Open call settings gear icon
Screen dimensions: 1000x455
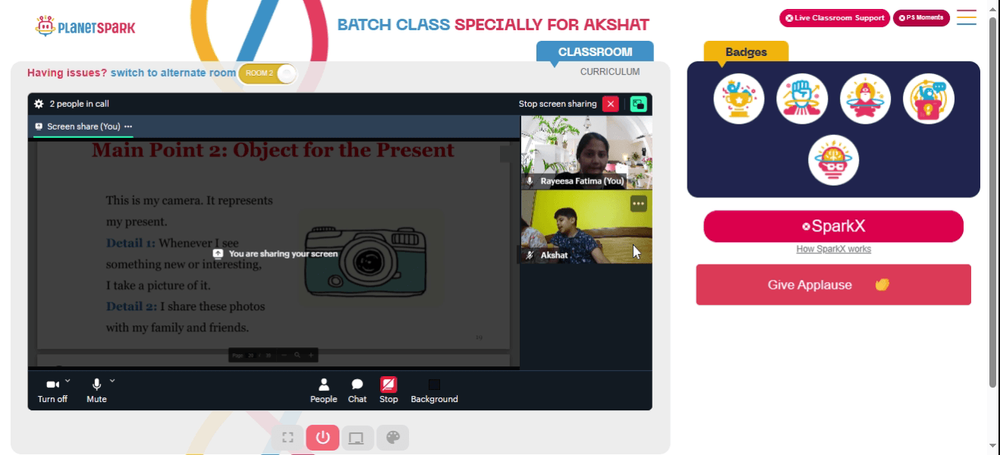tap(39, 103)
